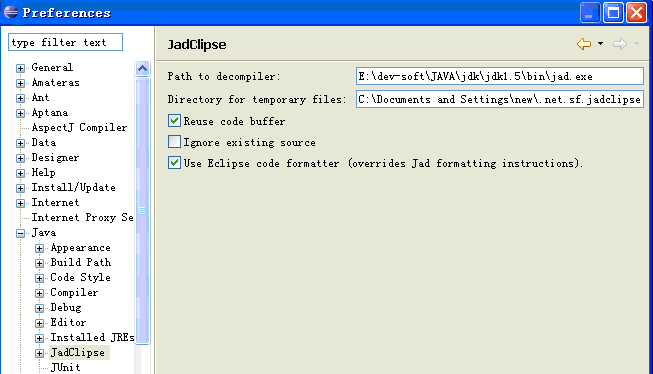Screen dimensions: 653x374
Task: Close the Preferences dialog
Action: coord(636,12)
